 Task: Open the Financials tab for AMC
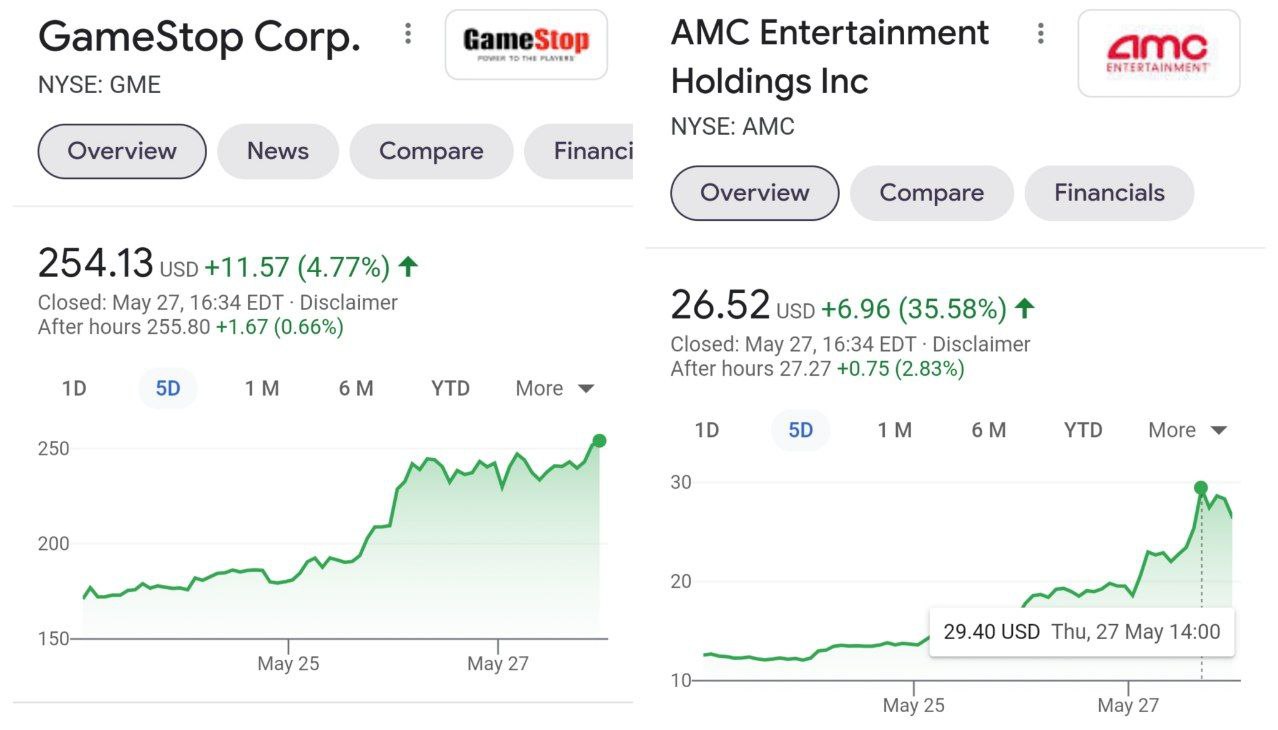pyautogui.click(x=1109, y=193)
